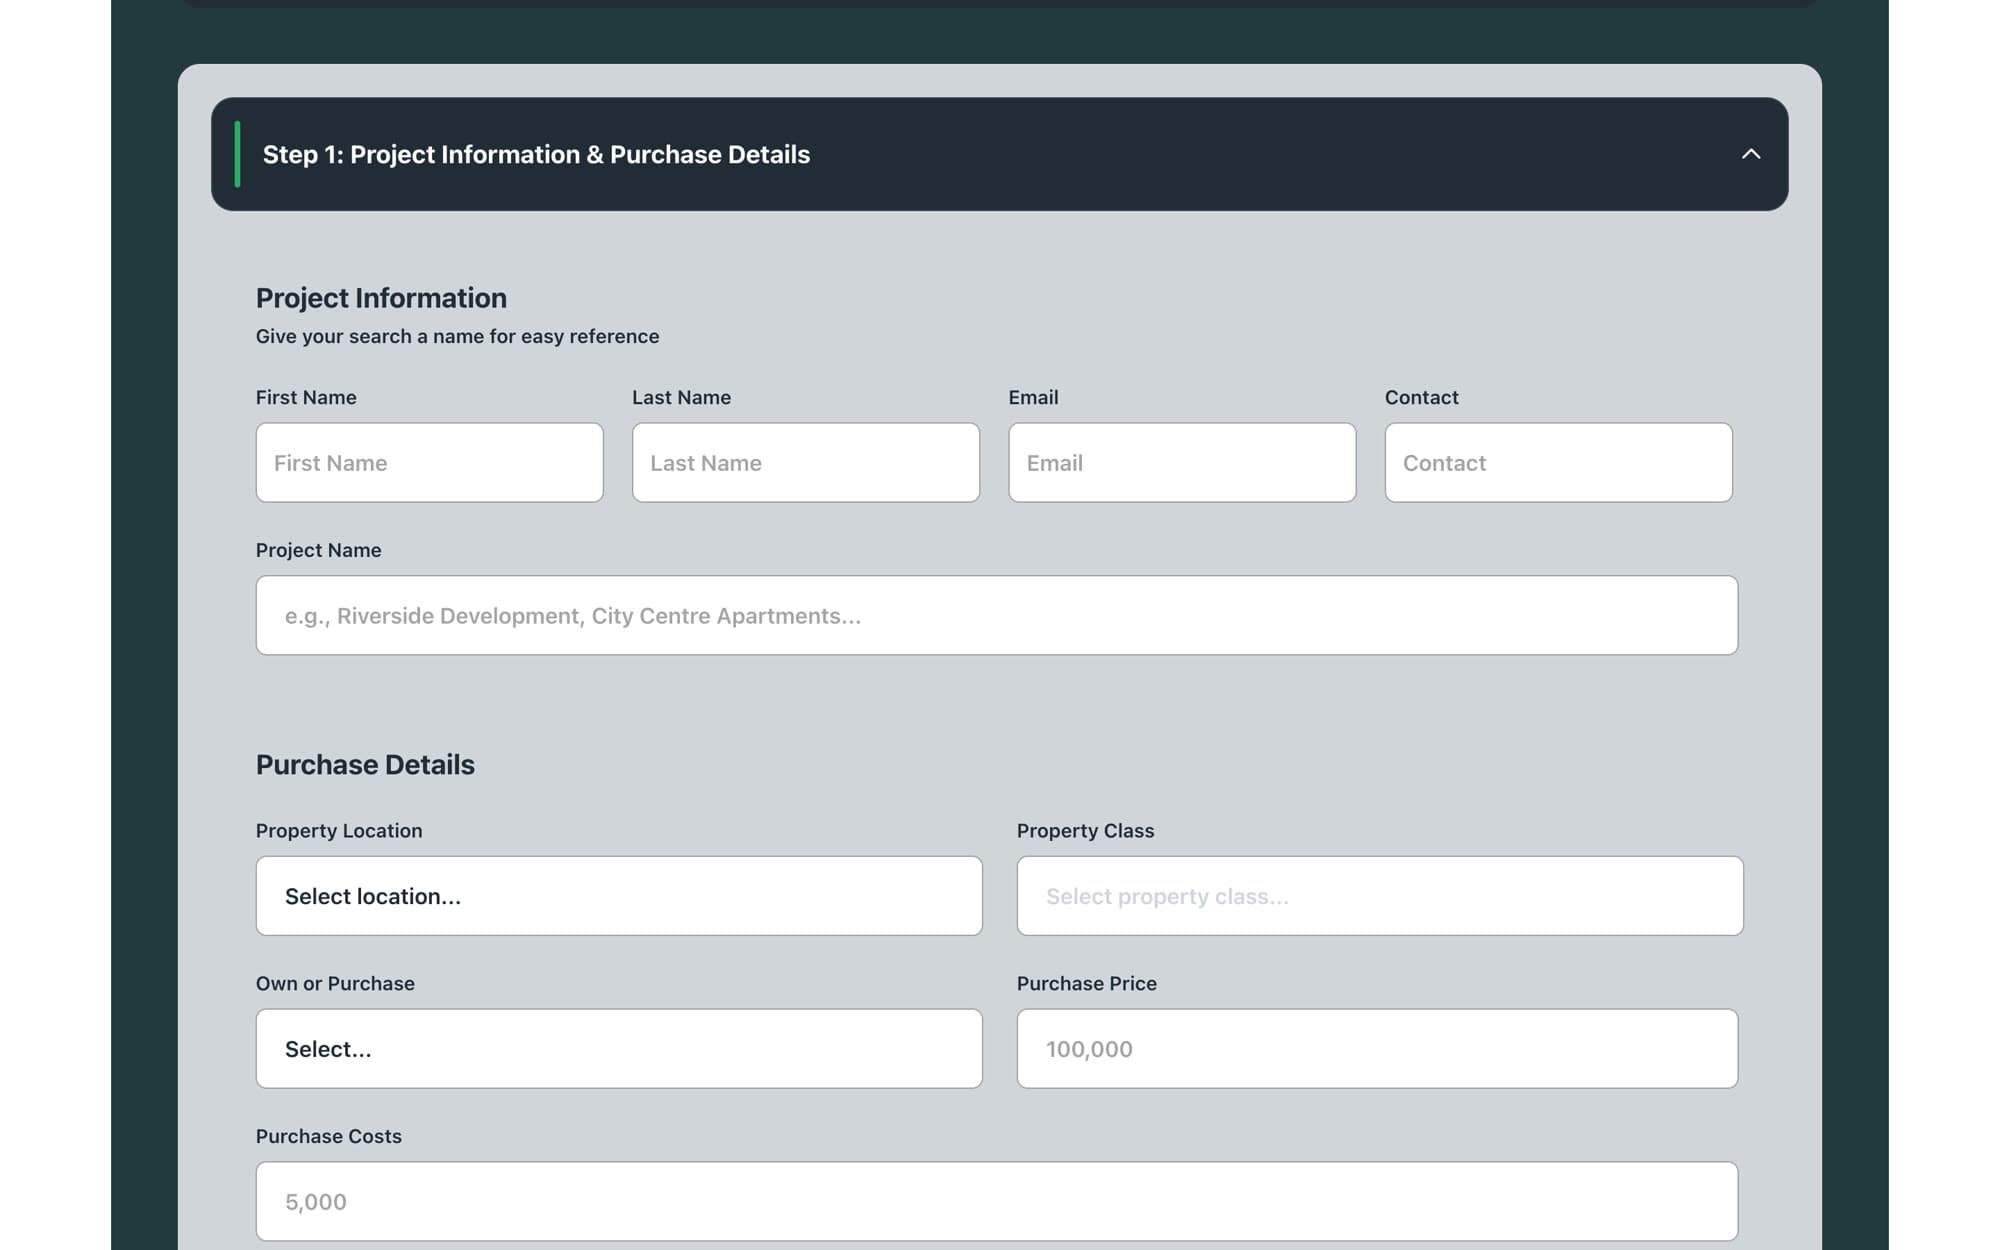
Task: Click the Step 1 Project Information header title
Action: (536, 154)
